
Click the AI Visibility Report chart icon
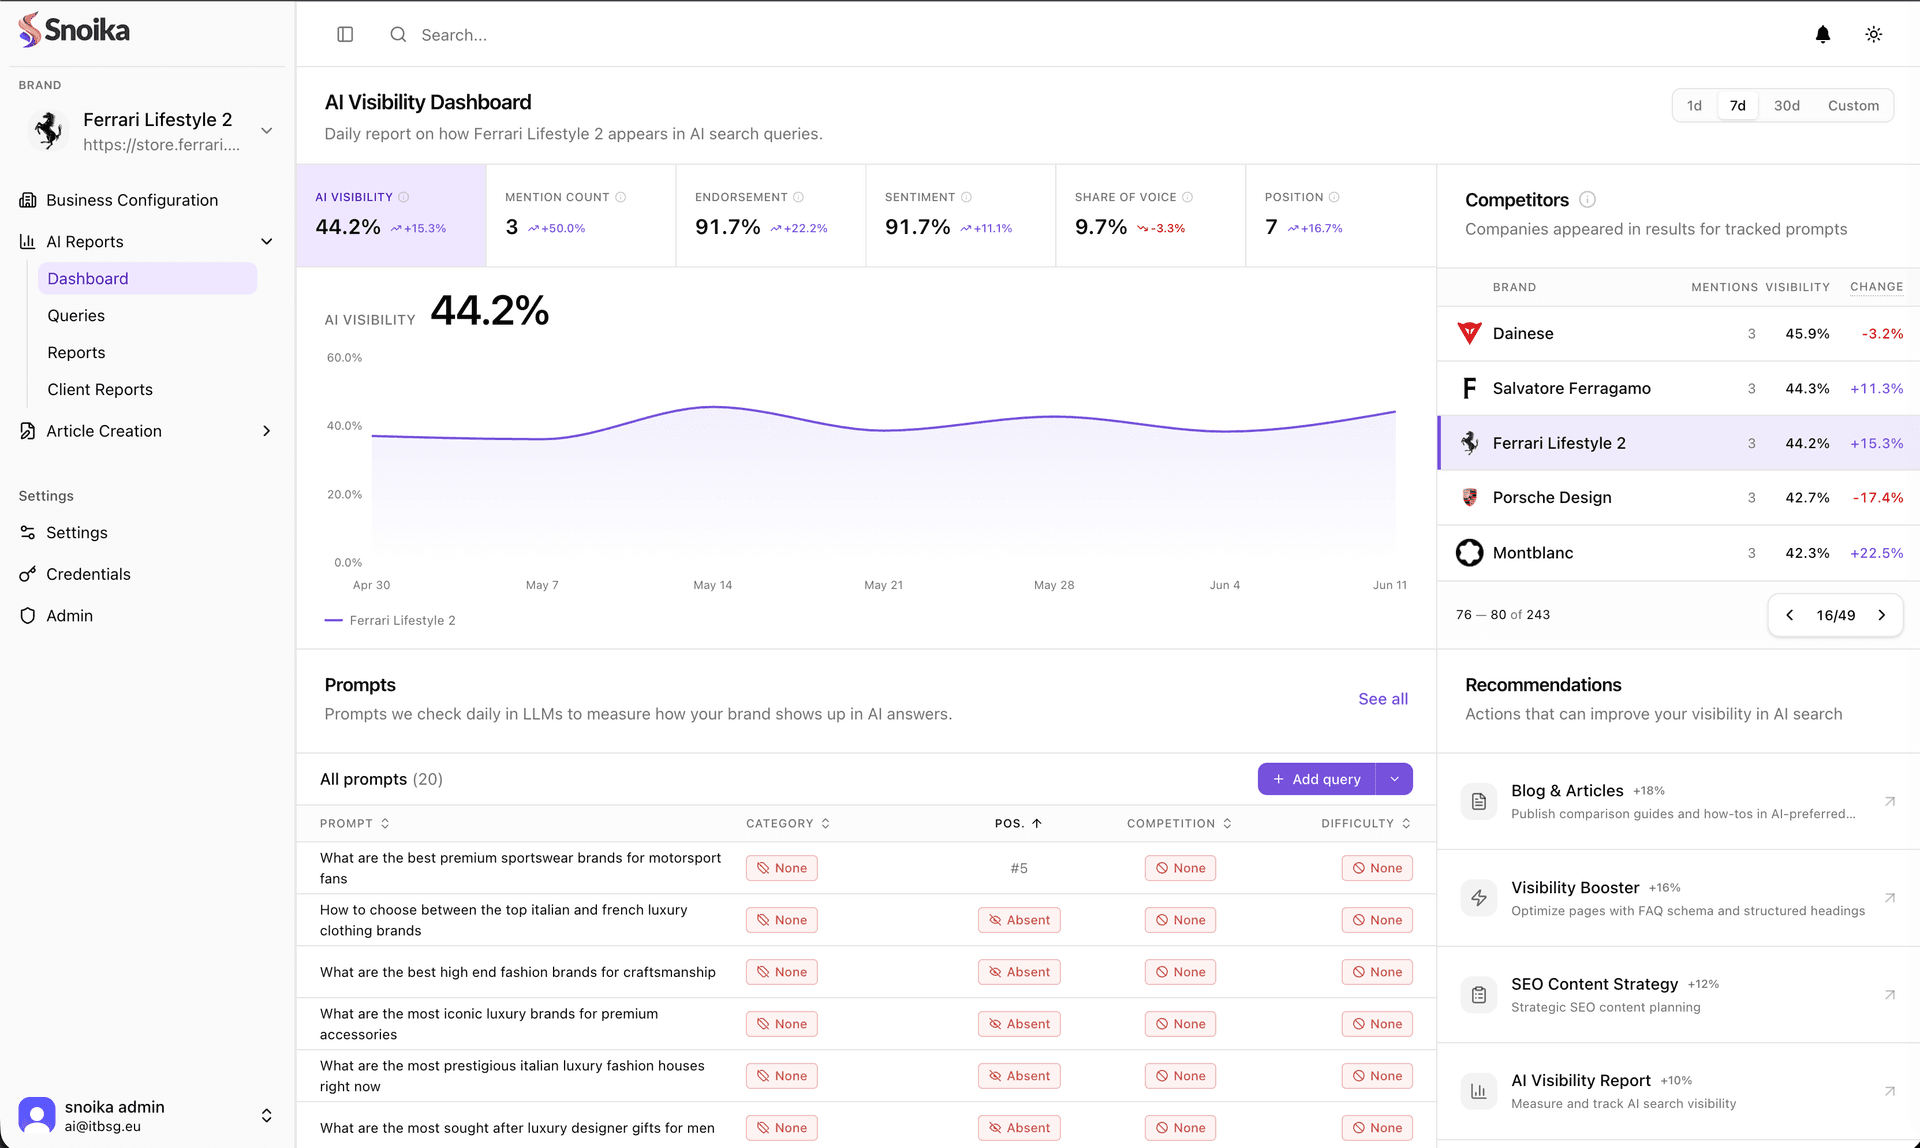[1479, 1092]
